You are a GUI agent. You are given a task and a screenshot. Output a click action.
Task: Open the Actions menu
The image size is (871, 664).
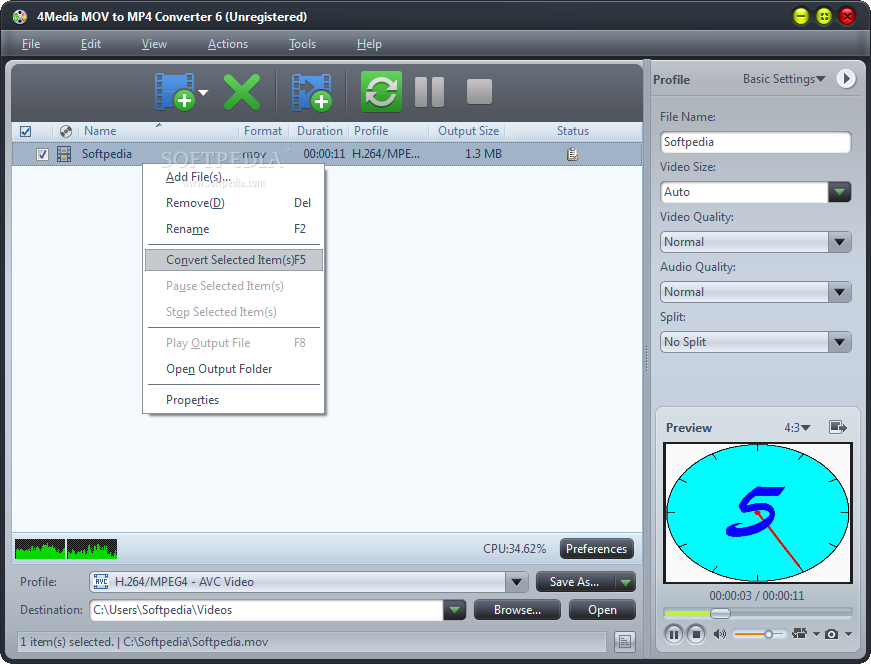coord(228,44)
